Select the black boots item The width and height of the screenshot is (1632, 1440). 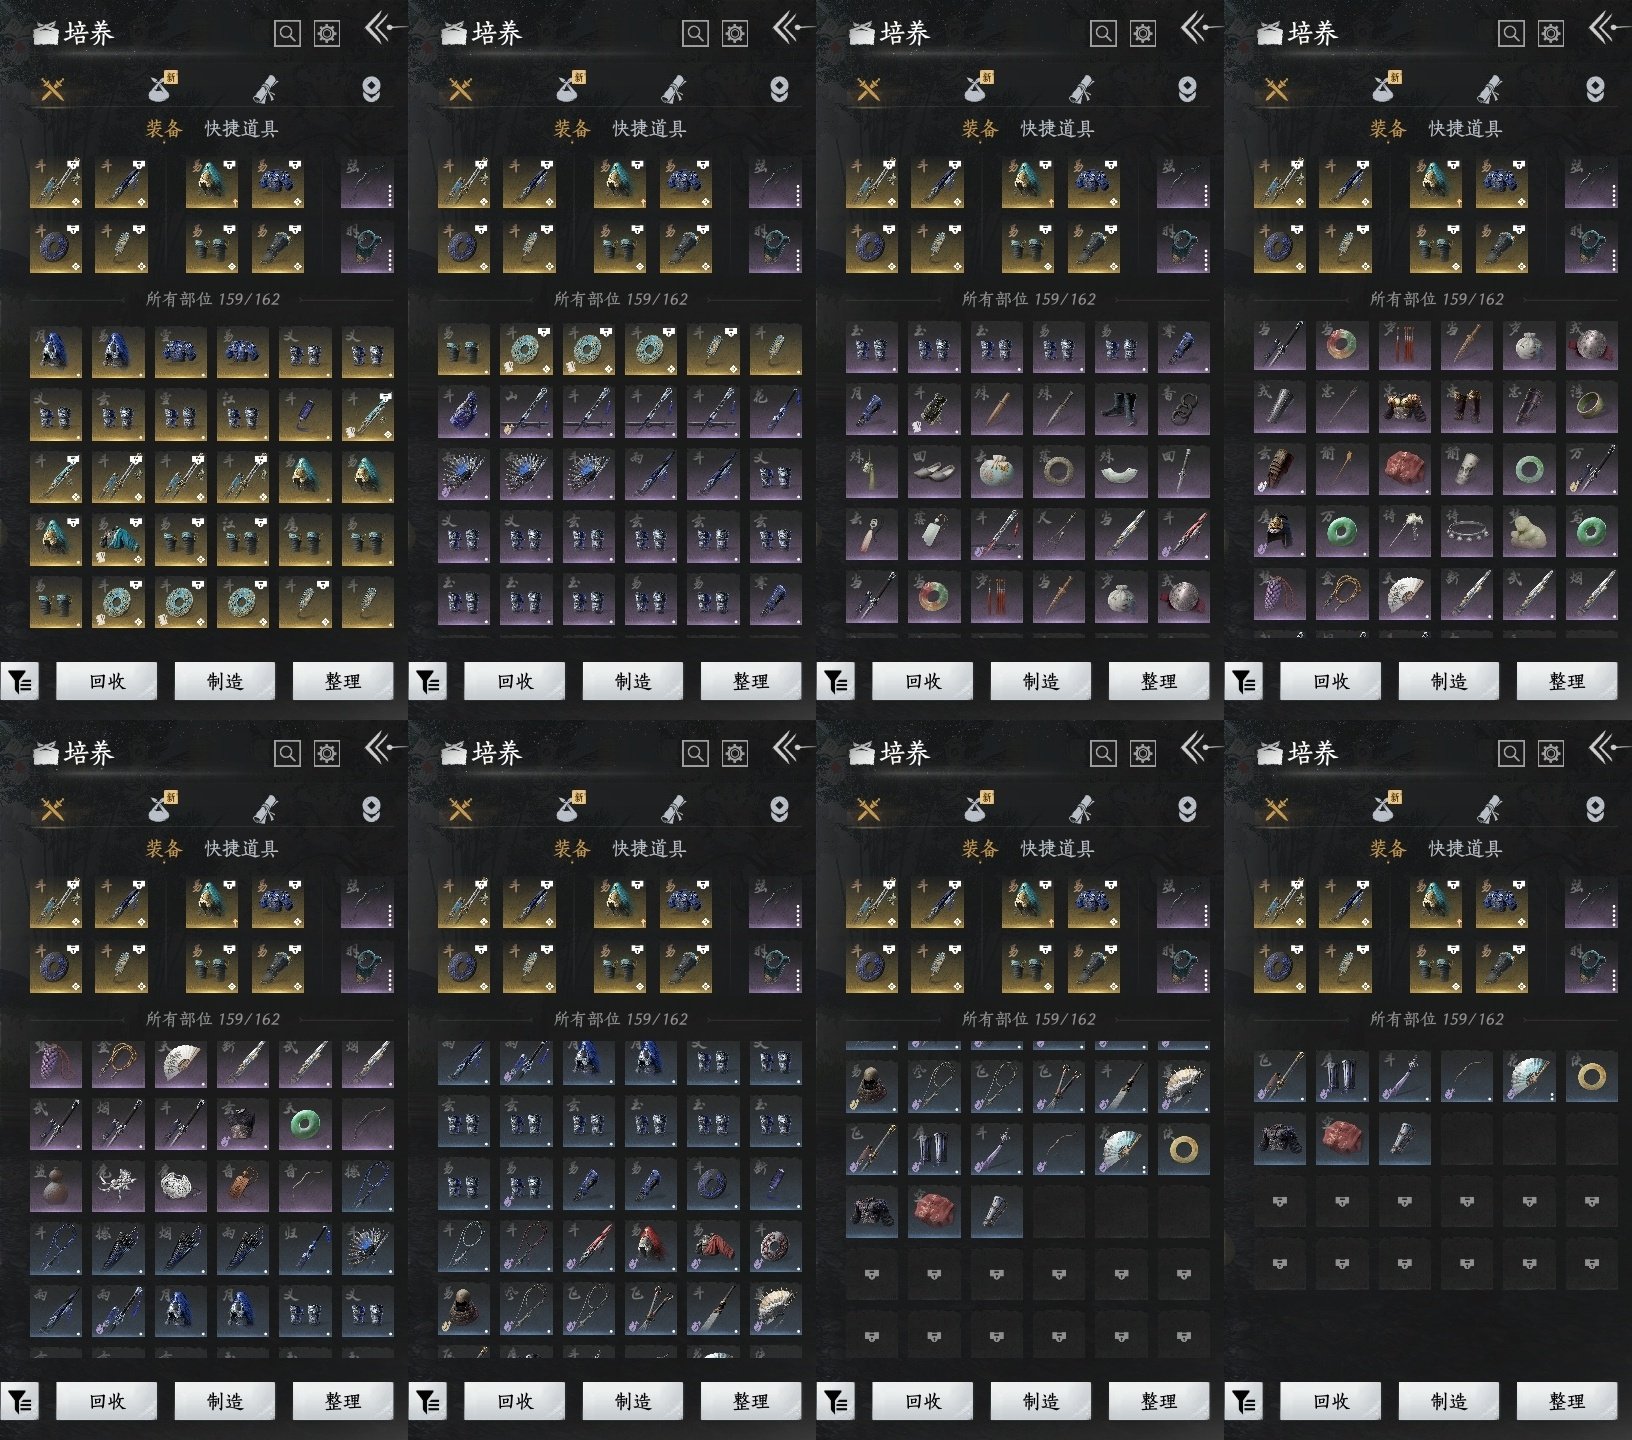pyautogui.click(x=1121, y=409)
